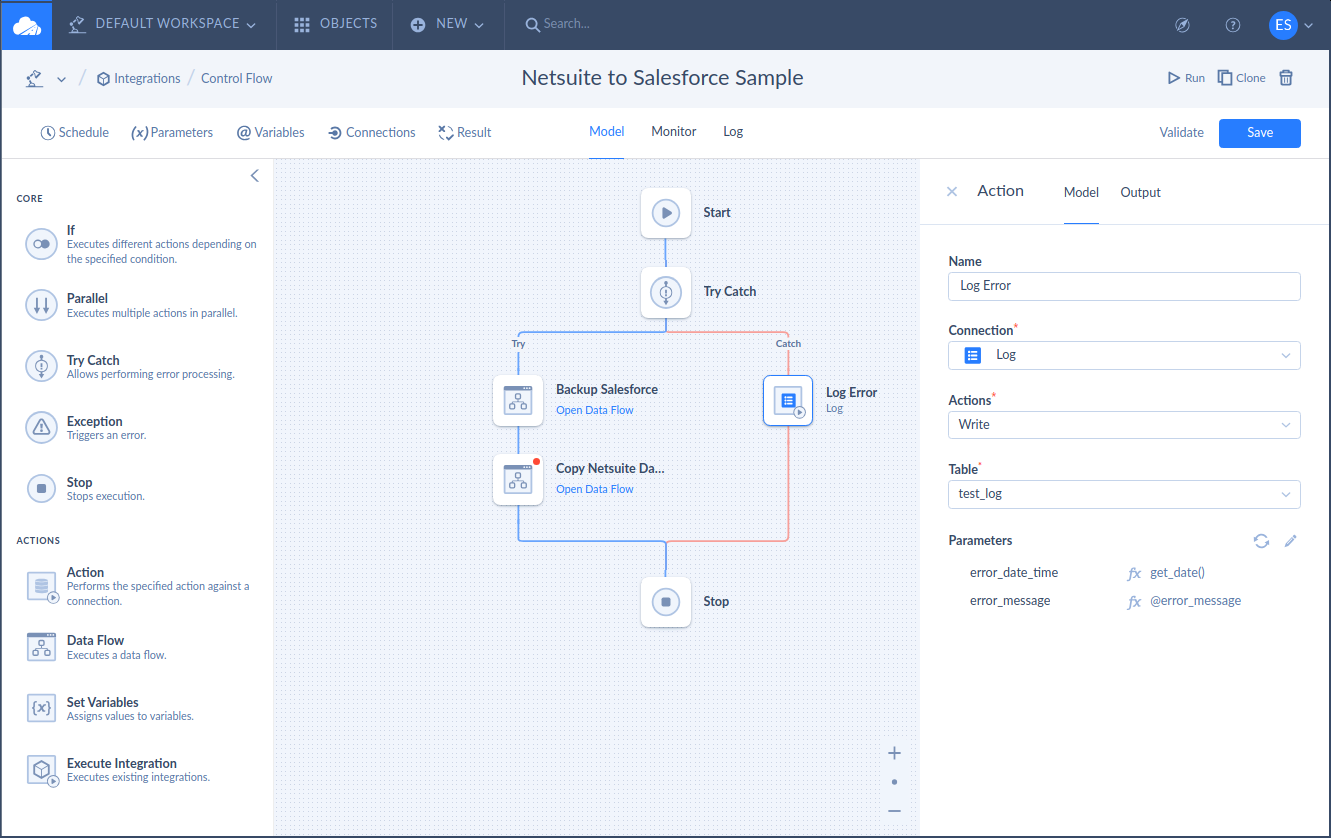The height and width of the screenshot is (838, 1331).
Task: Select the Set Variables component icon
Action: pyautogui.click(x=41, y=708)
